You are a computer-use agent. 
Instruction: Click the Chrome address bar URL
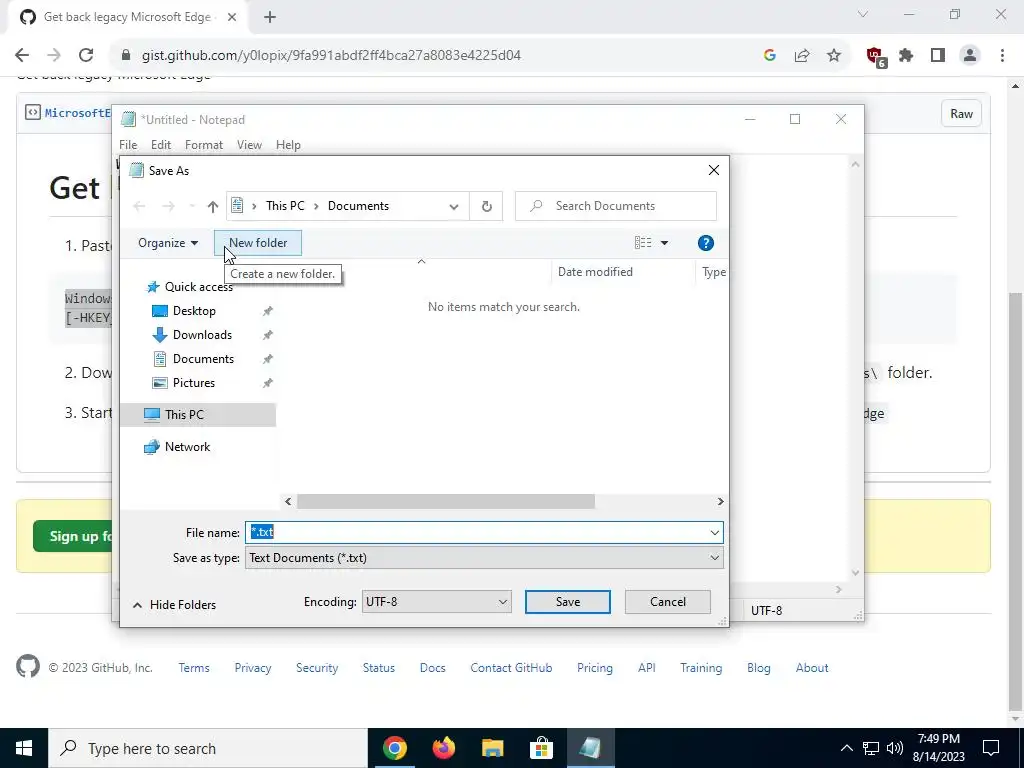pyautogui.click(x=331, y=56)
